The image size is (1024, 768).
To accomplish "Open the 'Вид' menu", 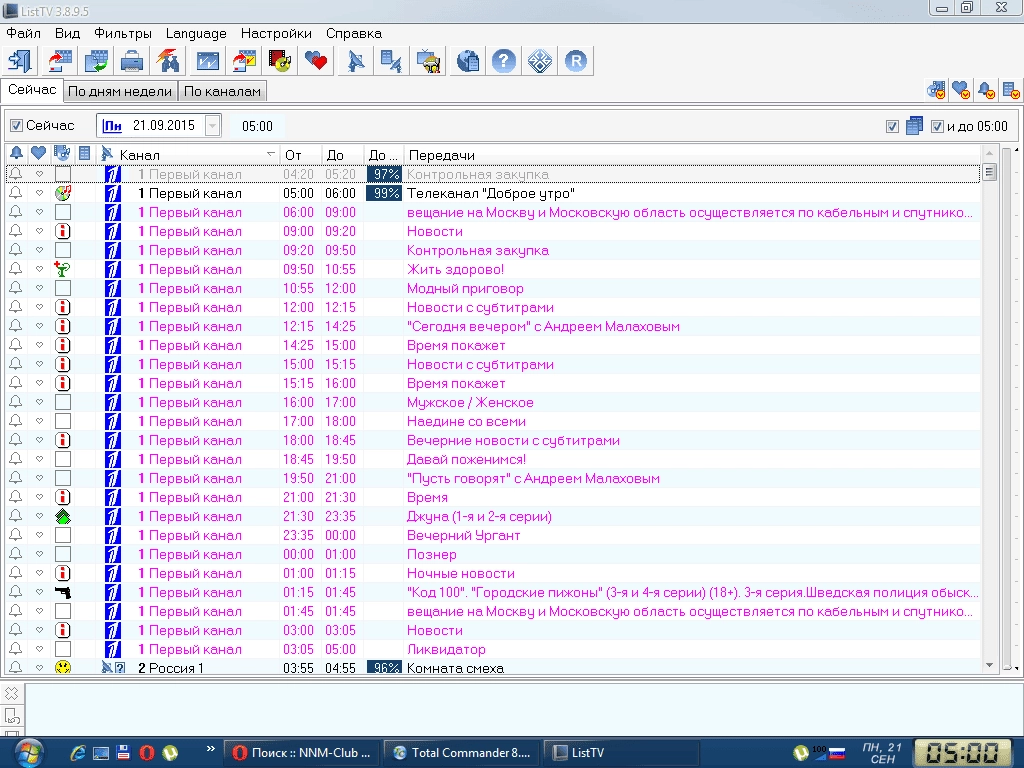I will 67,33.
